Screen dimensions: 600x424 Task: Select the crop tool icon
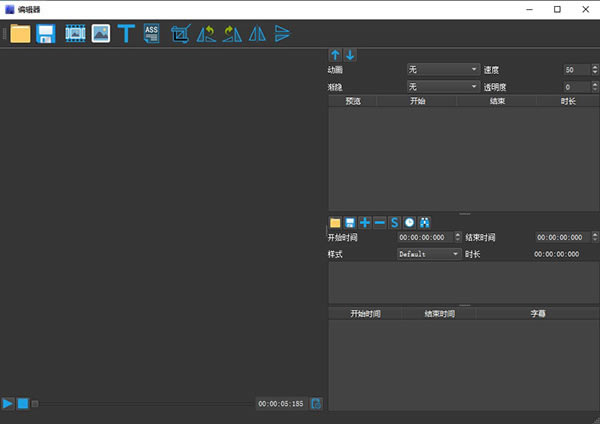coord(180,34)
